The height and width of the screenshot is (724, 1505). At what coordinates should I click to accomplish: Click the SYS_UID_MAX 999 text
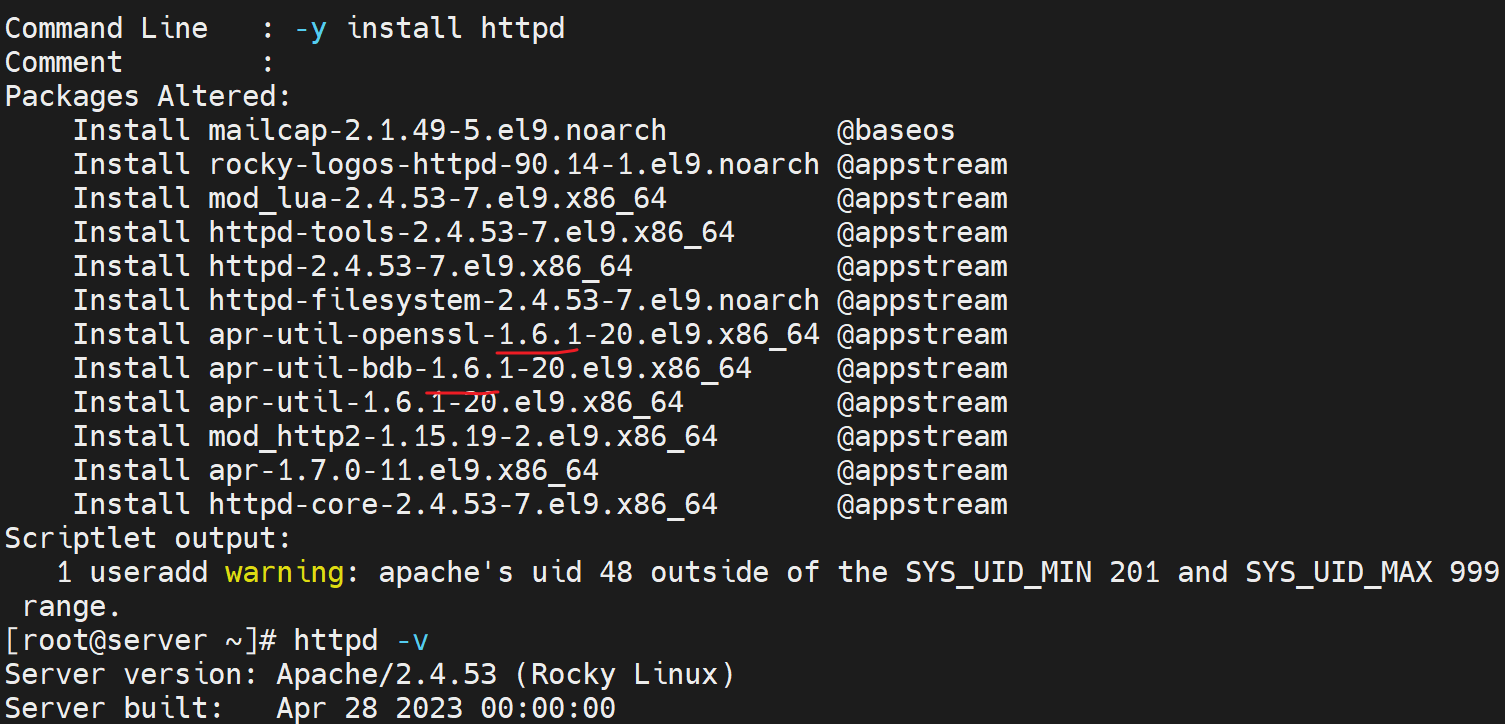coord(1372,572)
